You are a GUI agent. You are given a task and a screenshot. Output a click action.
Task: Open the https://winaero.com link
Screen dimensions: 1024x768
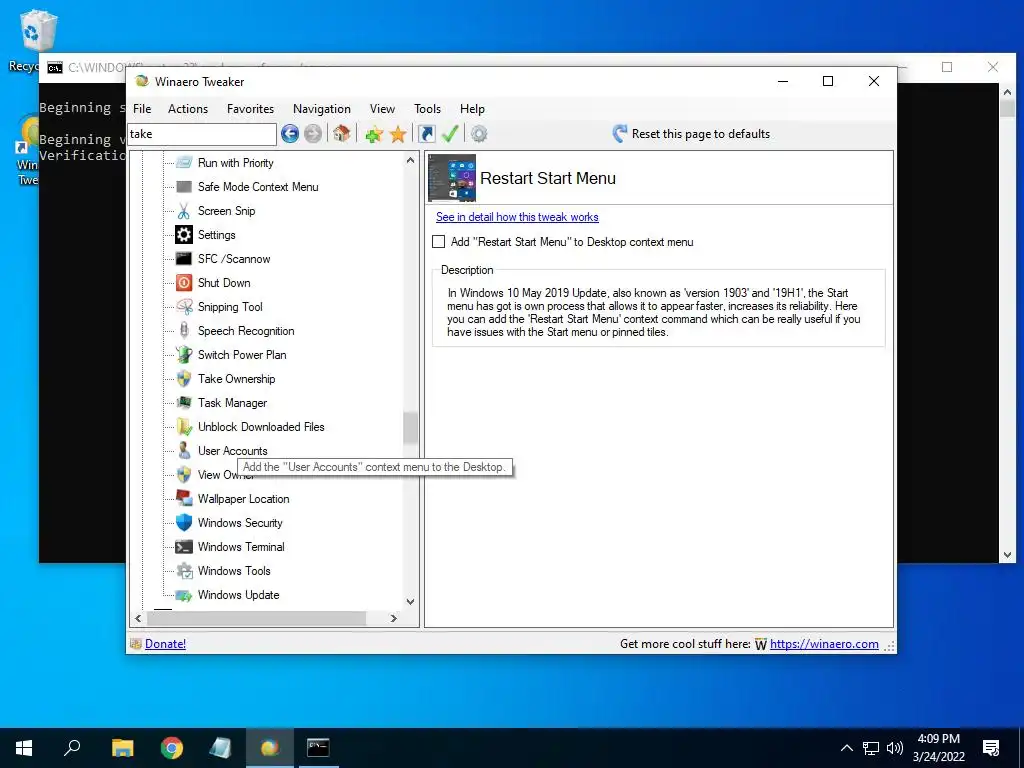point(824,644)
